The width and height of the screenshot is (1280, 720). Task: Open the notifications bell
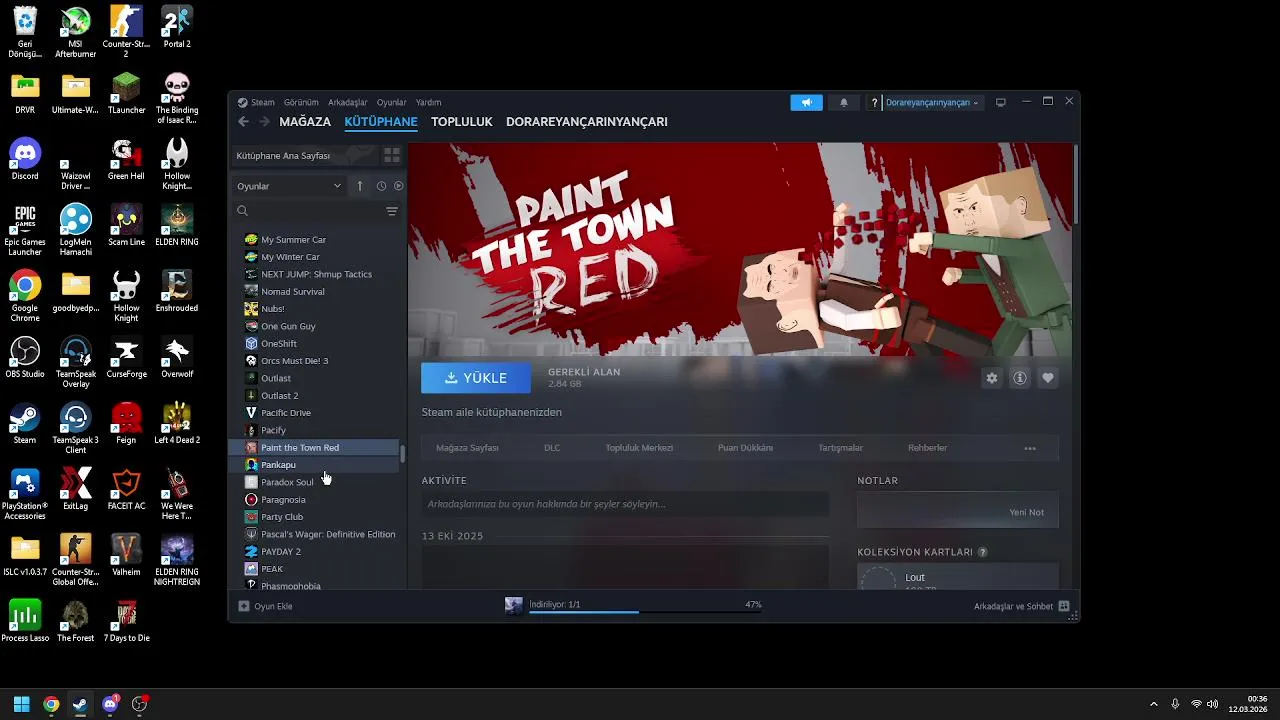843,102
